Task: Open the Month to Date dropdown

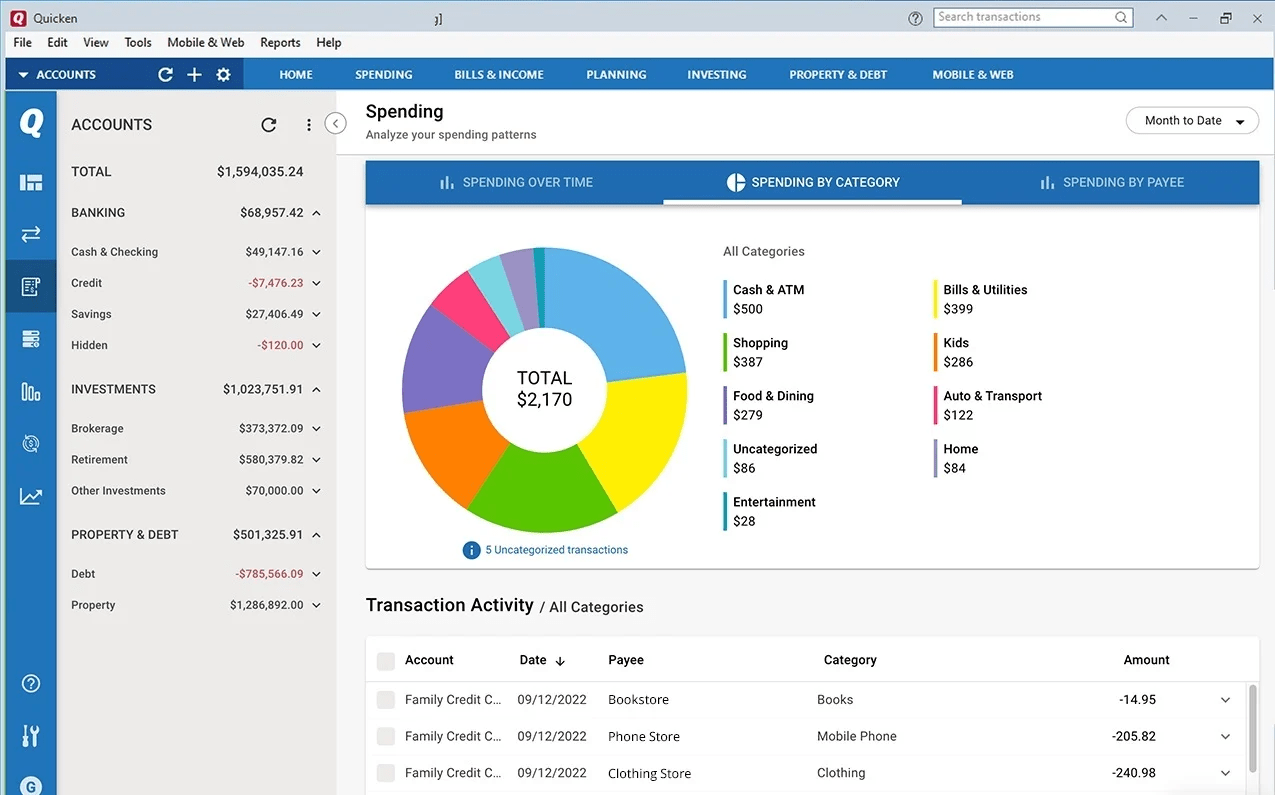Action: pyautogui.click(x=1192, y=121)
